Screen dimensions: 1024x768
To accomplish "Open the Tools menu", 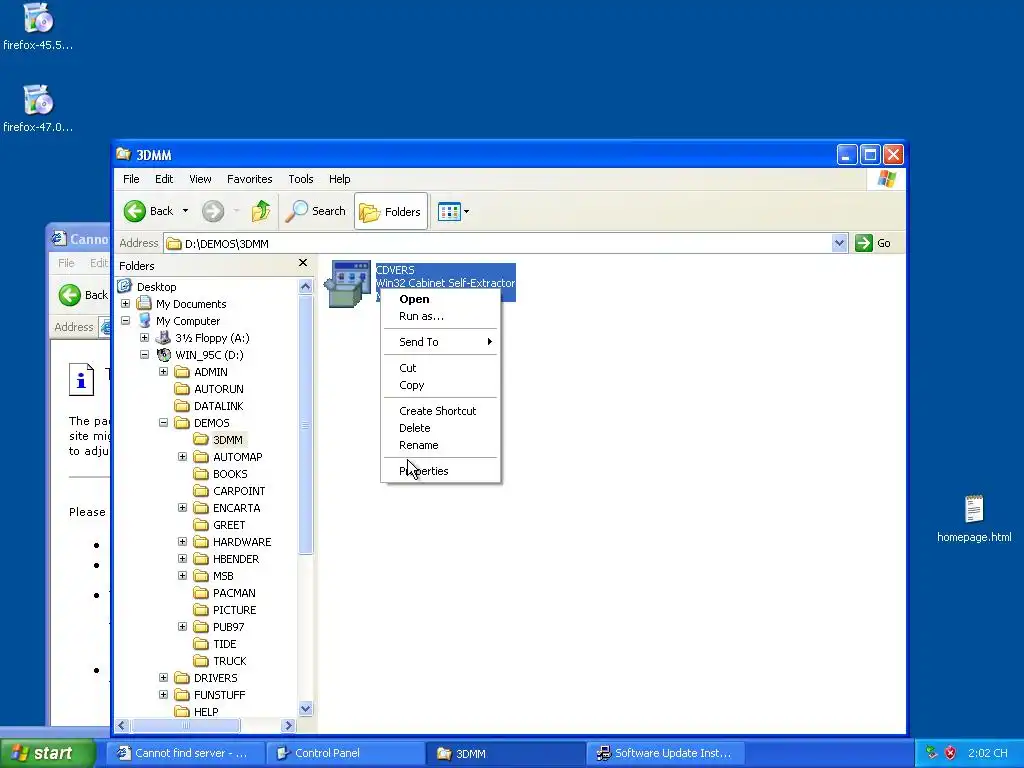I will pos(300,179).
